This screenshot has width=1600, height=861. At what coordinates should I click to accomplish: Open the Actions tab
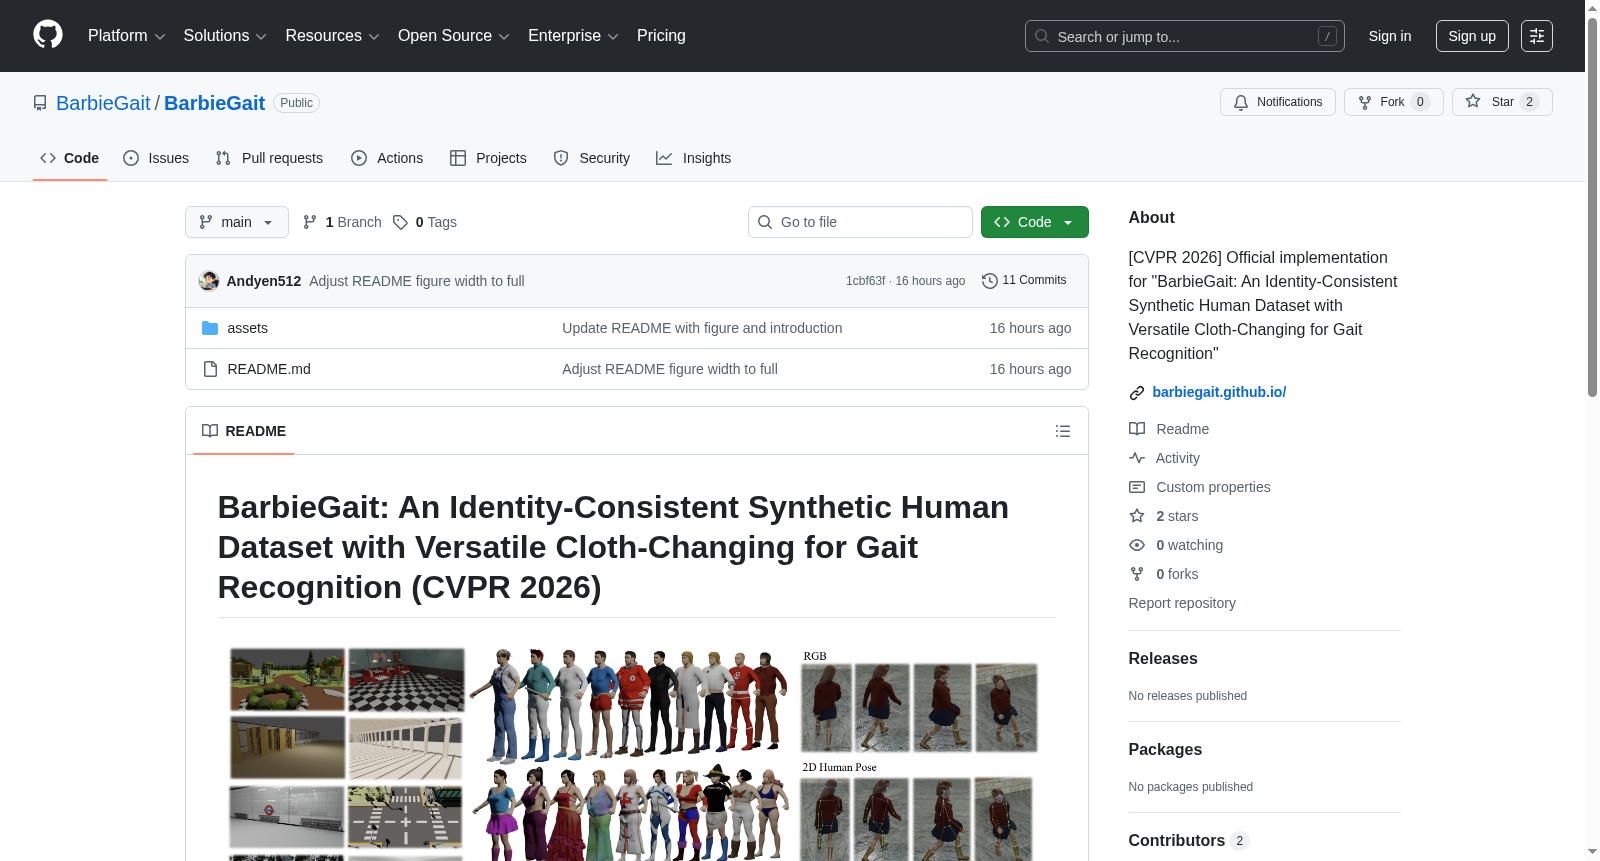click(x=387, y=158)
